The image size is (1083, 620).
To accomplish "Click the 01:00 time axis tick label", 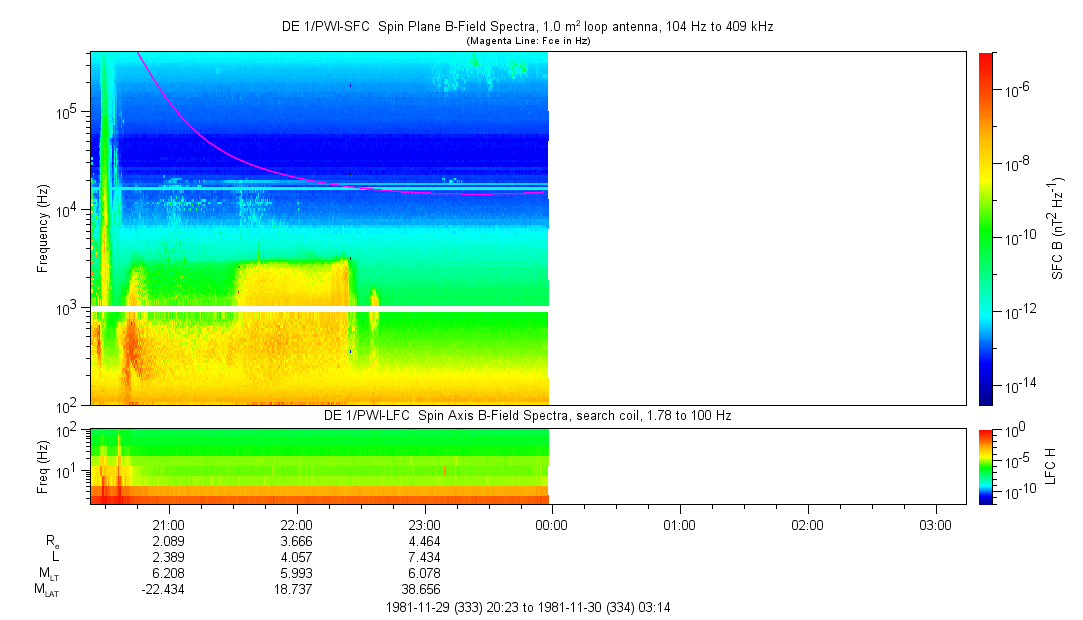I will click(679, 525).
